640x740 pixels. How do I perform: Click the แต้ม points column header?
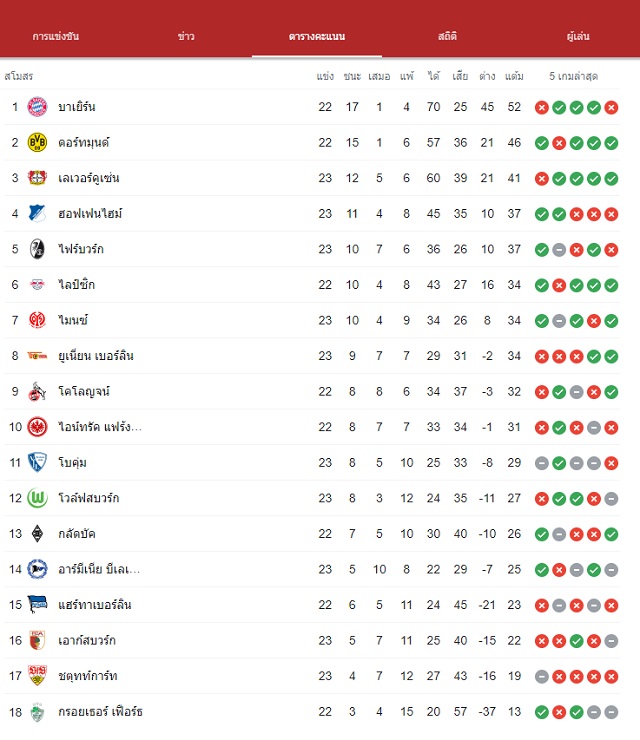tap(514, 76)
